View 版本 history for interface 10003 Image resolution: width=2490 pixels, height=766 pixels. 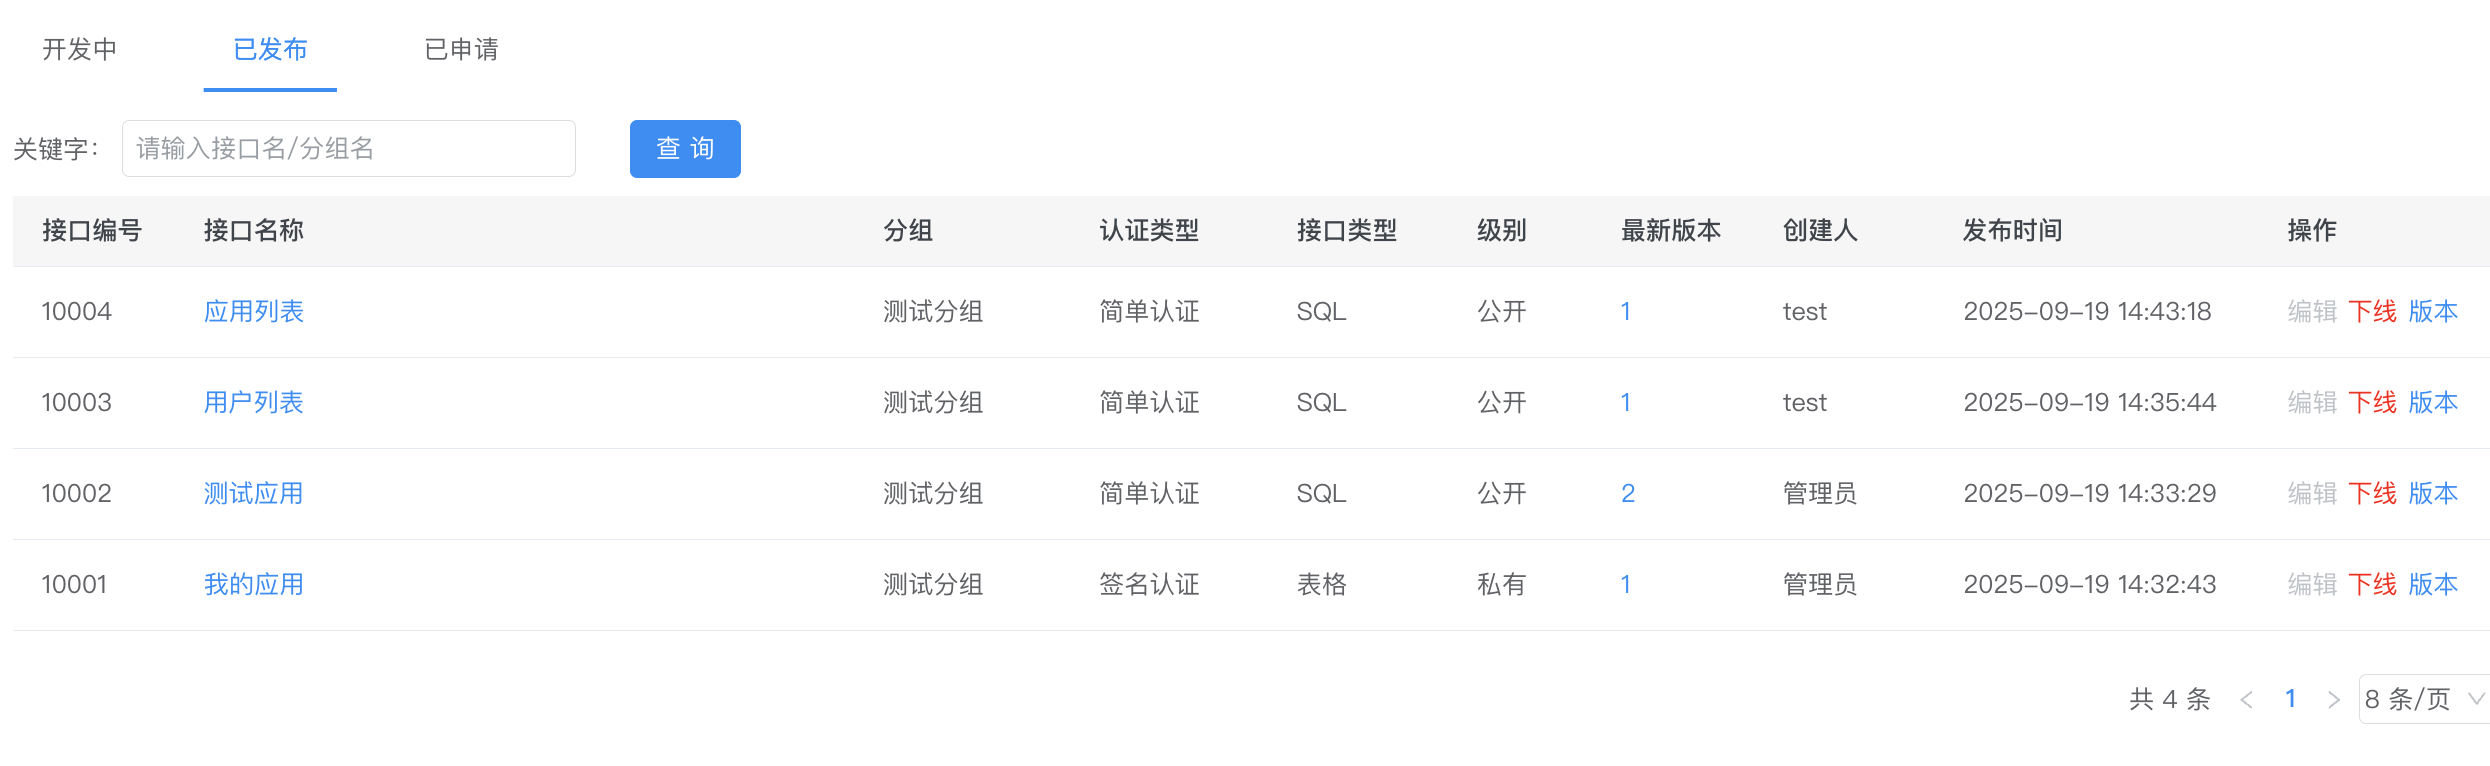point(2433,403)
